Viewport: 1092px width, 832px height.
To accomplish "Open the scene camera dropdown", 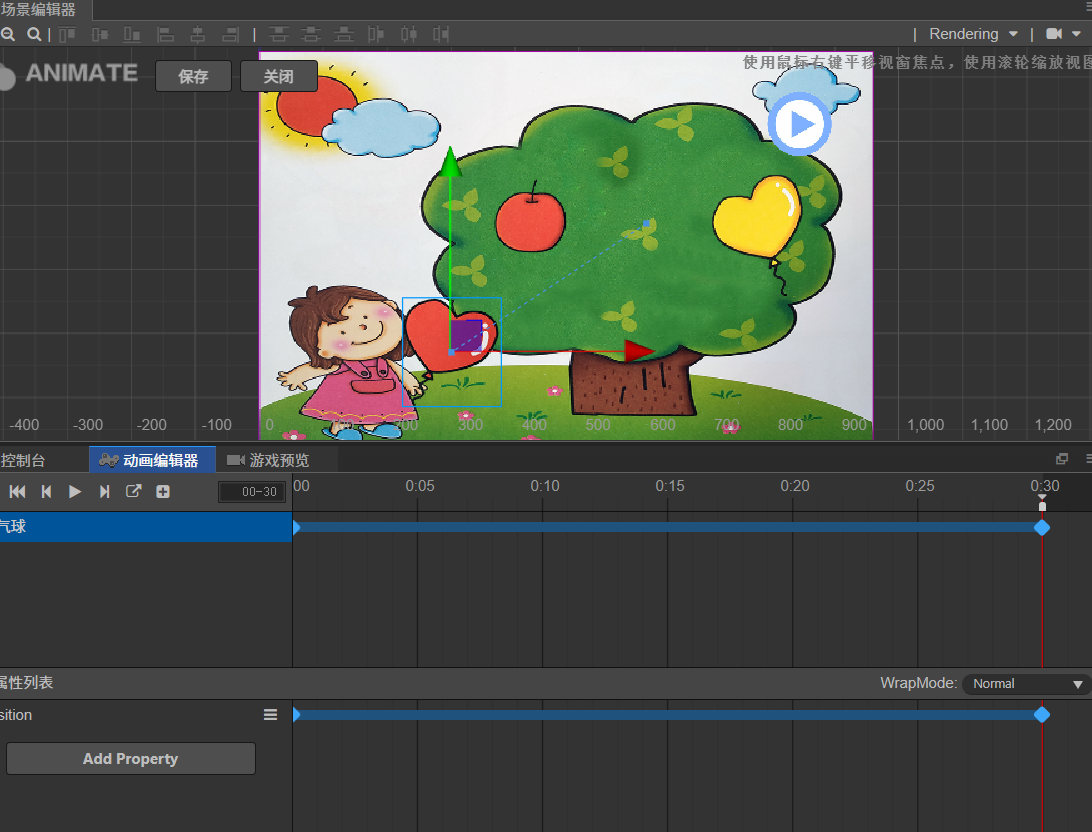I will pyautogui.click(x=1063, y=34).
